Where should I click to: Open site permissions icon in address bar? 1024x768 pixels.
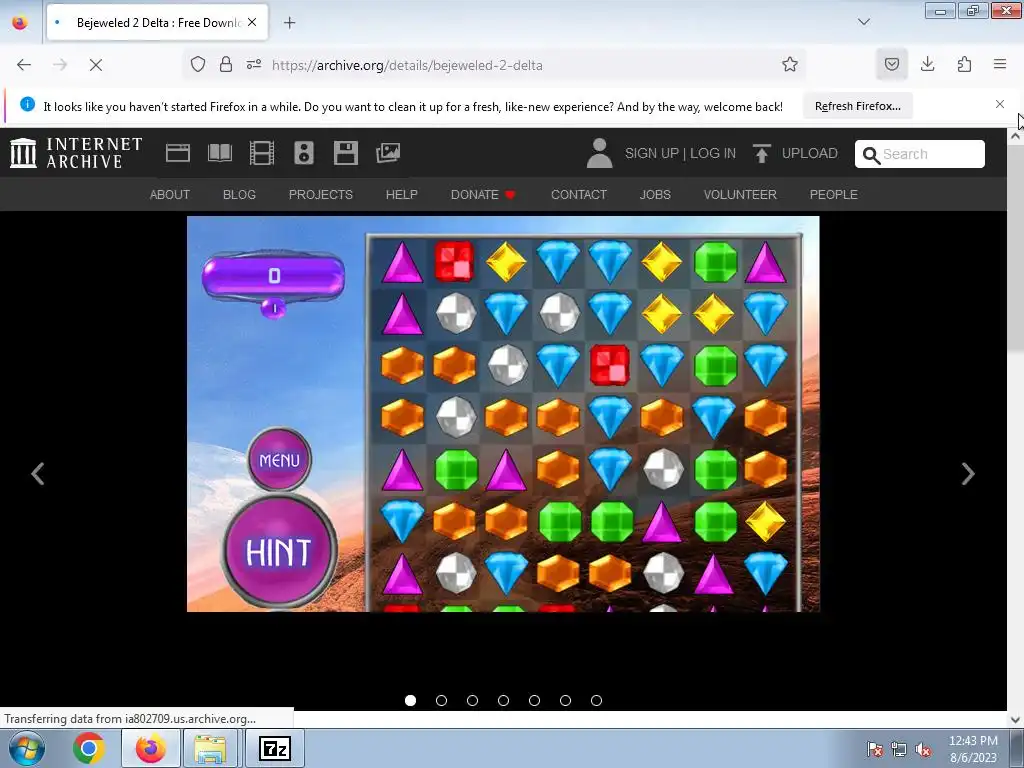point(253,65)
